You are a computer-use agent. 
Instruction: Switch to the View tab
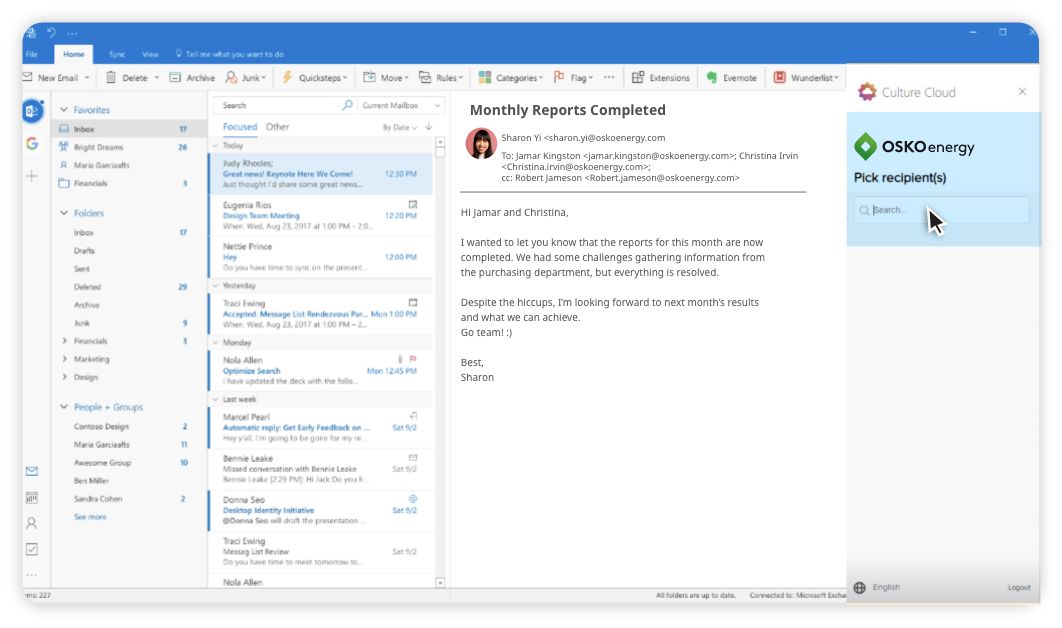click(x=150, y=54)
